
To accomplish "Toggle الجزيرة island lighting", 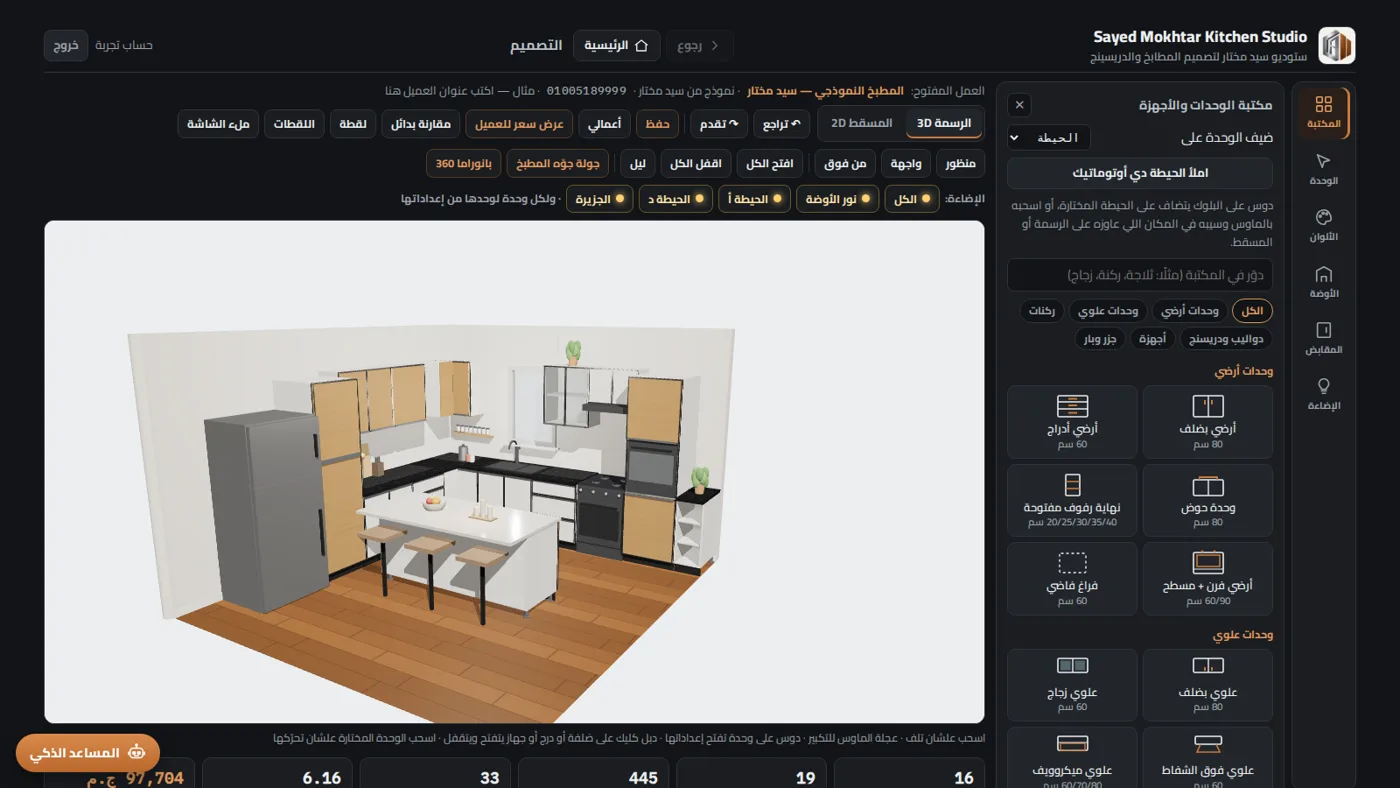I will click(601, 199).
